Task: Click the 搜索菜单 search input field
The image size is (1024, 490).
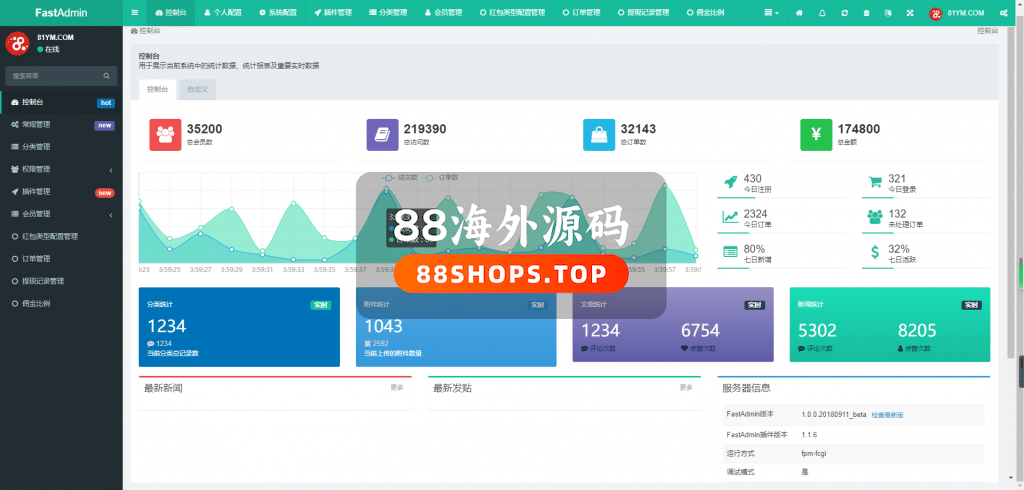Action: click(55, 75)
